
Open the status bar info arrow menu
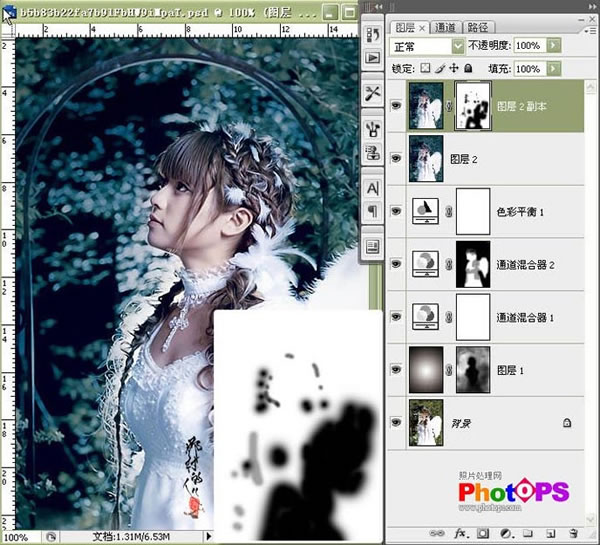point(209,537)
